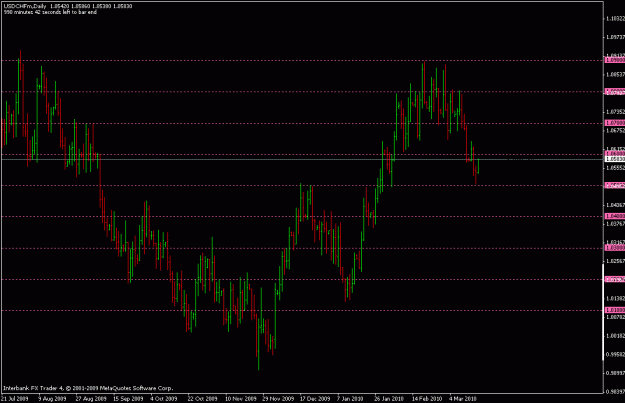Click the 0.99582 price scale label

[x=615, y=354]
